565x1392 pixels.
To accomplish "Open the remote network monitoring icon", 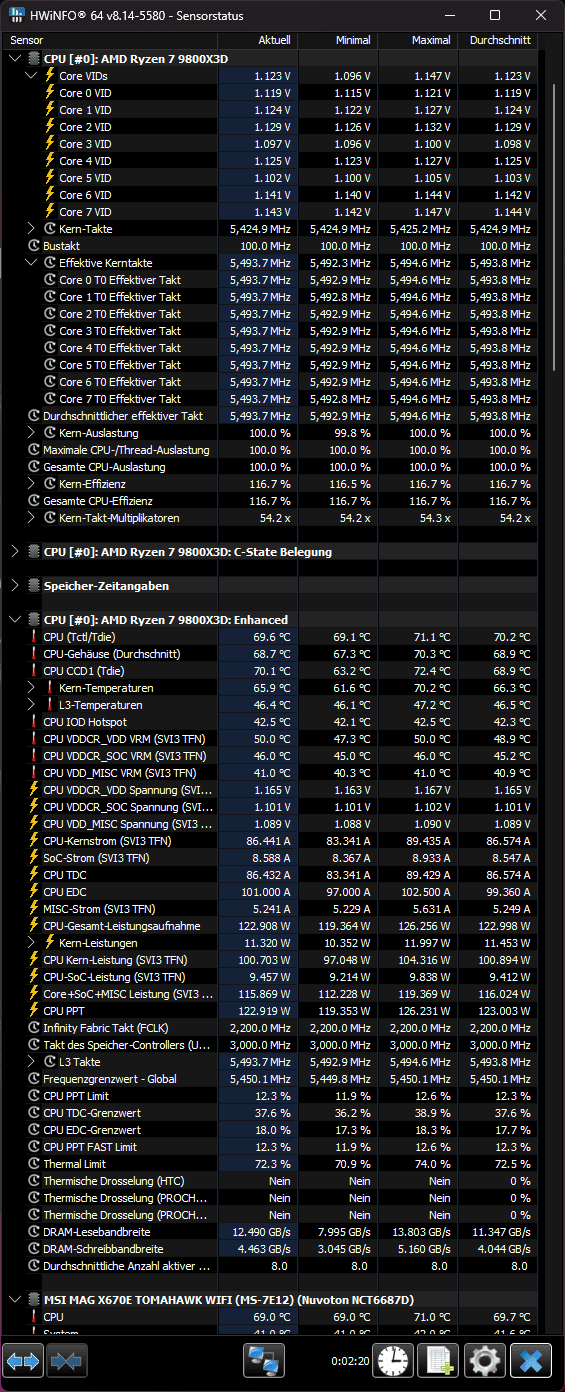I will click(x=265, y=1361).
